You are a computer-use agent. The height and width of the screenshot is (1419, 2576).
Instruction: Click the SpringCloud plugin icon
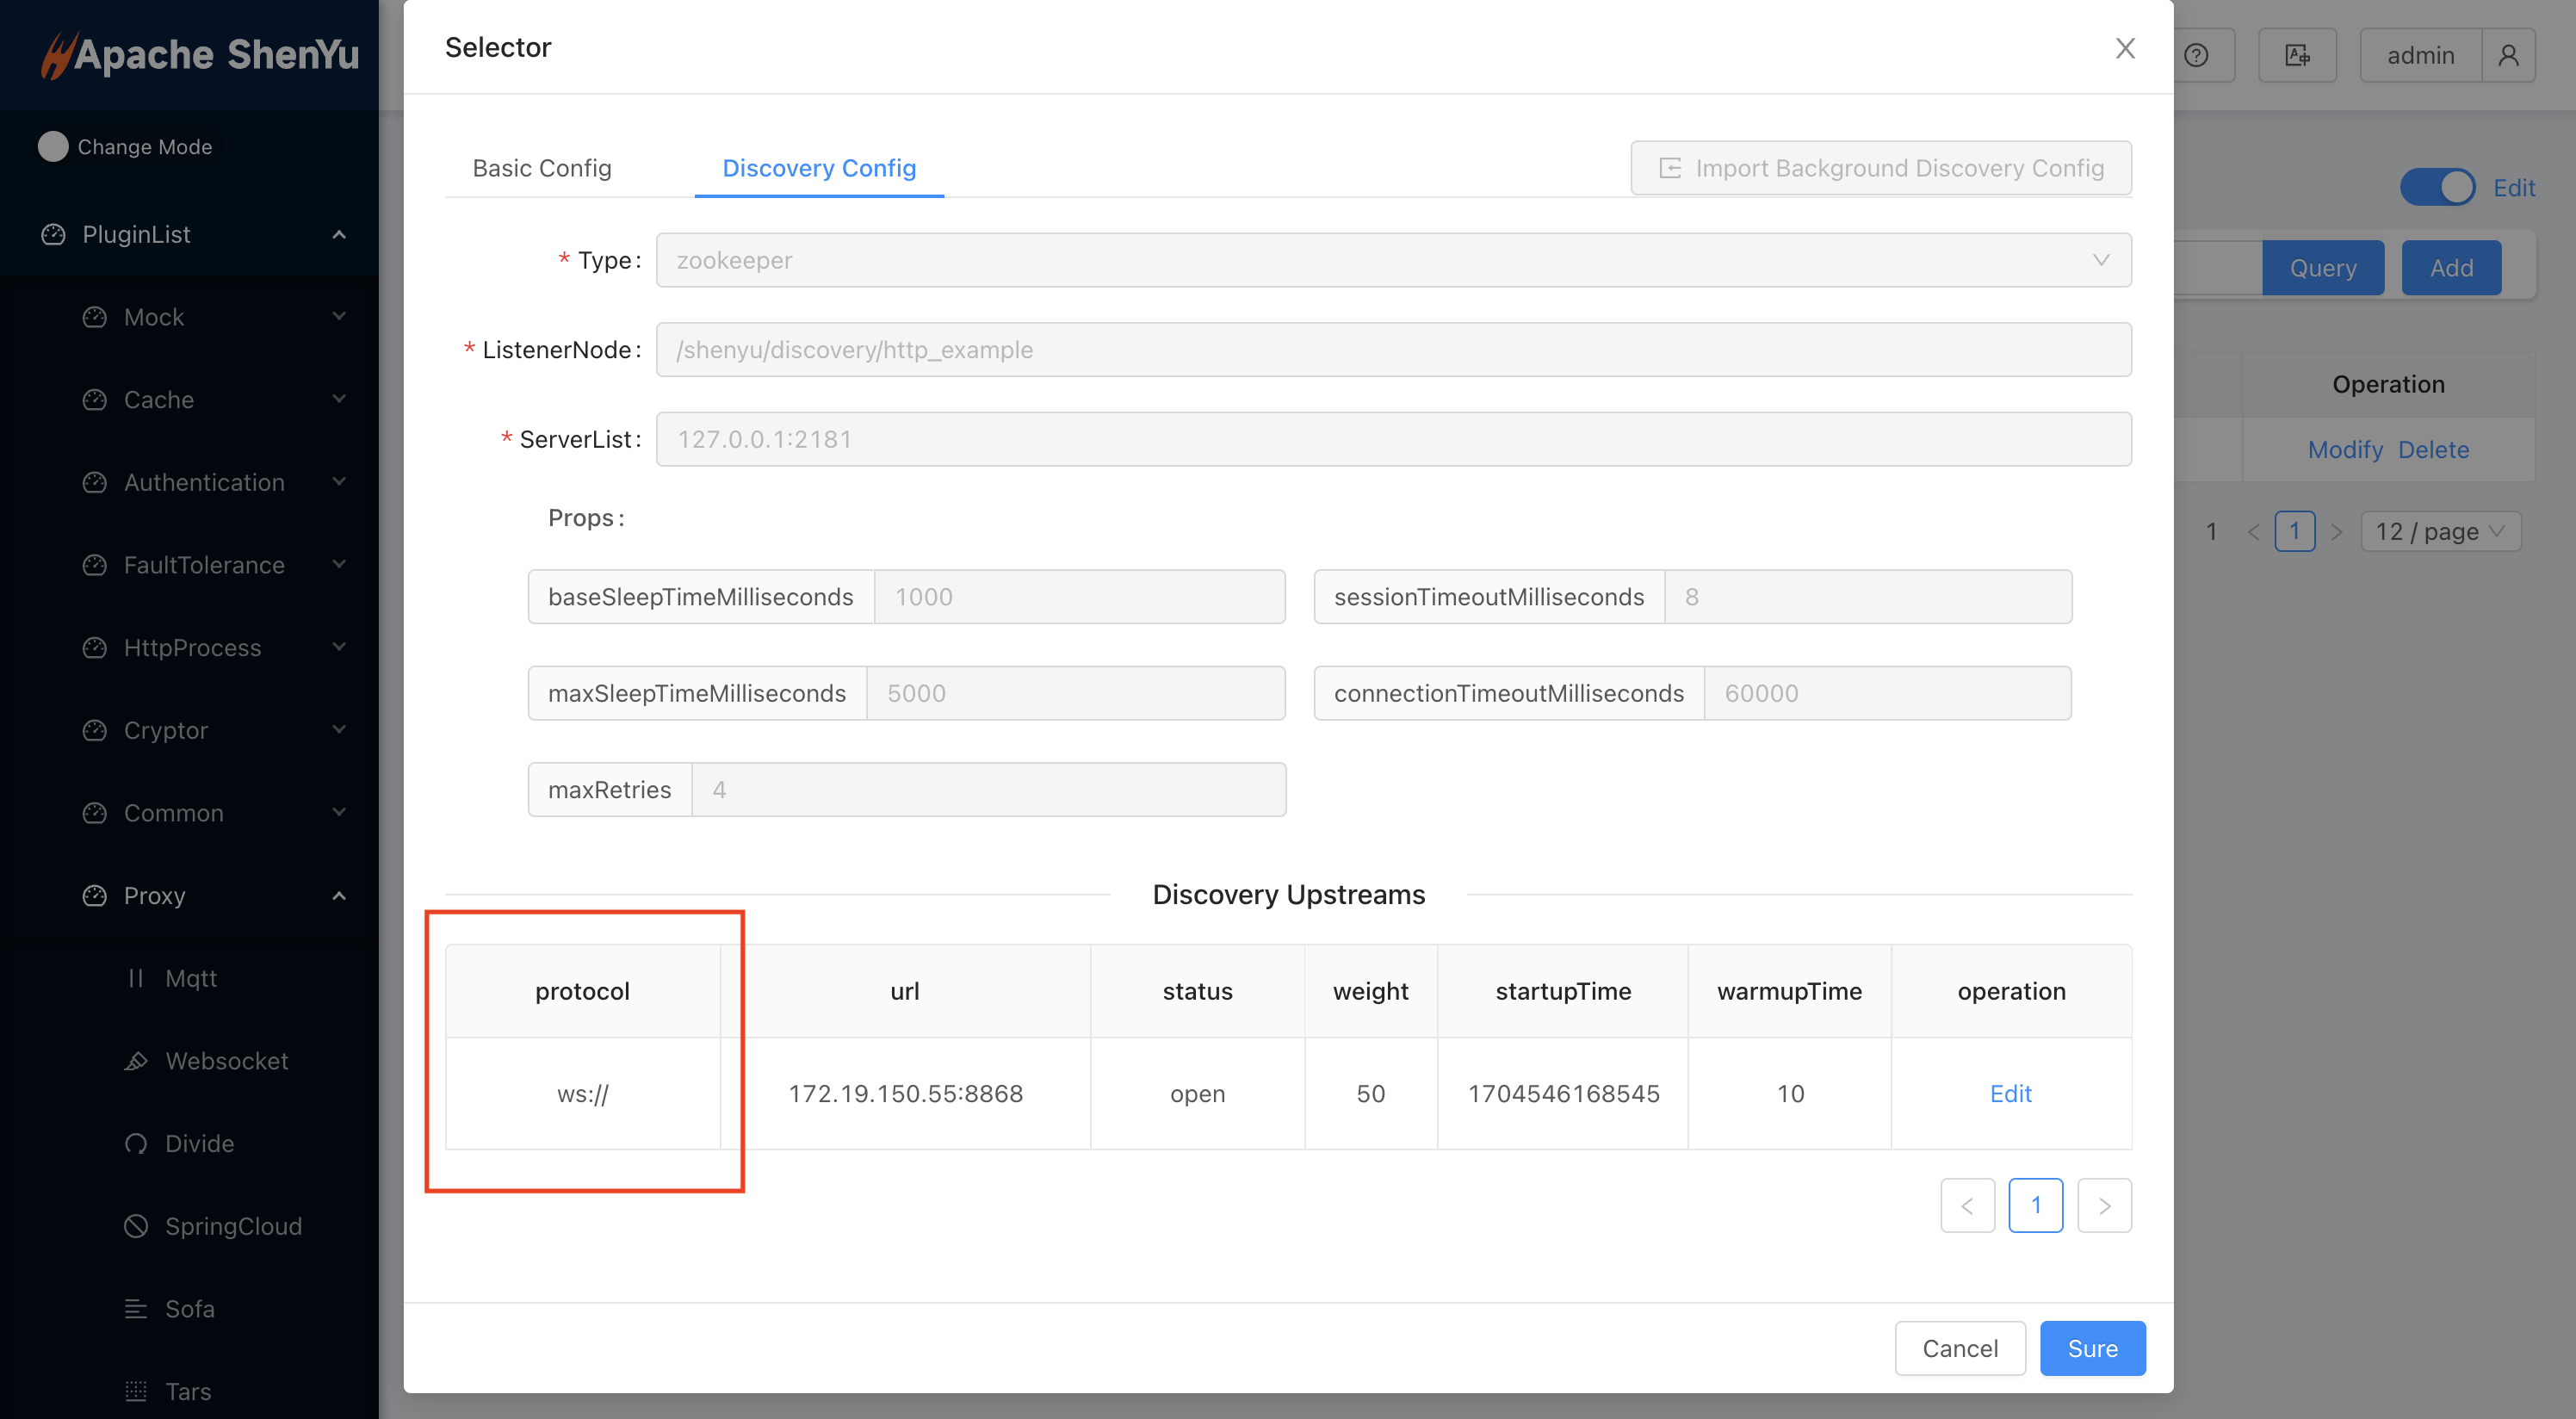pos(136,1226)
